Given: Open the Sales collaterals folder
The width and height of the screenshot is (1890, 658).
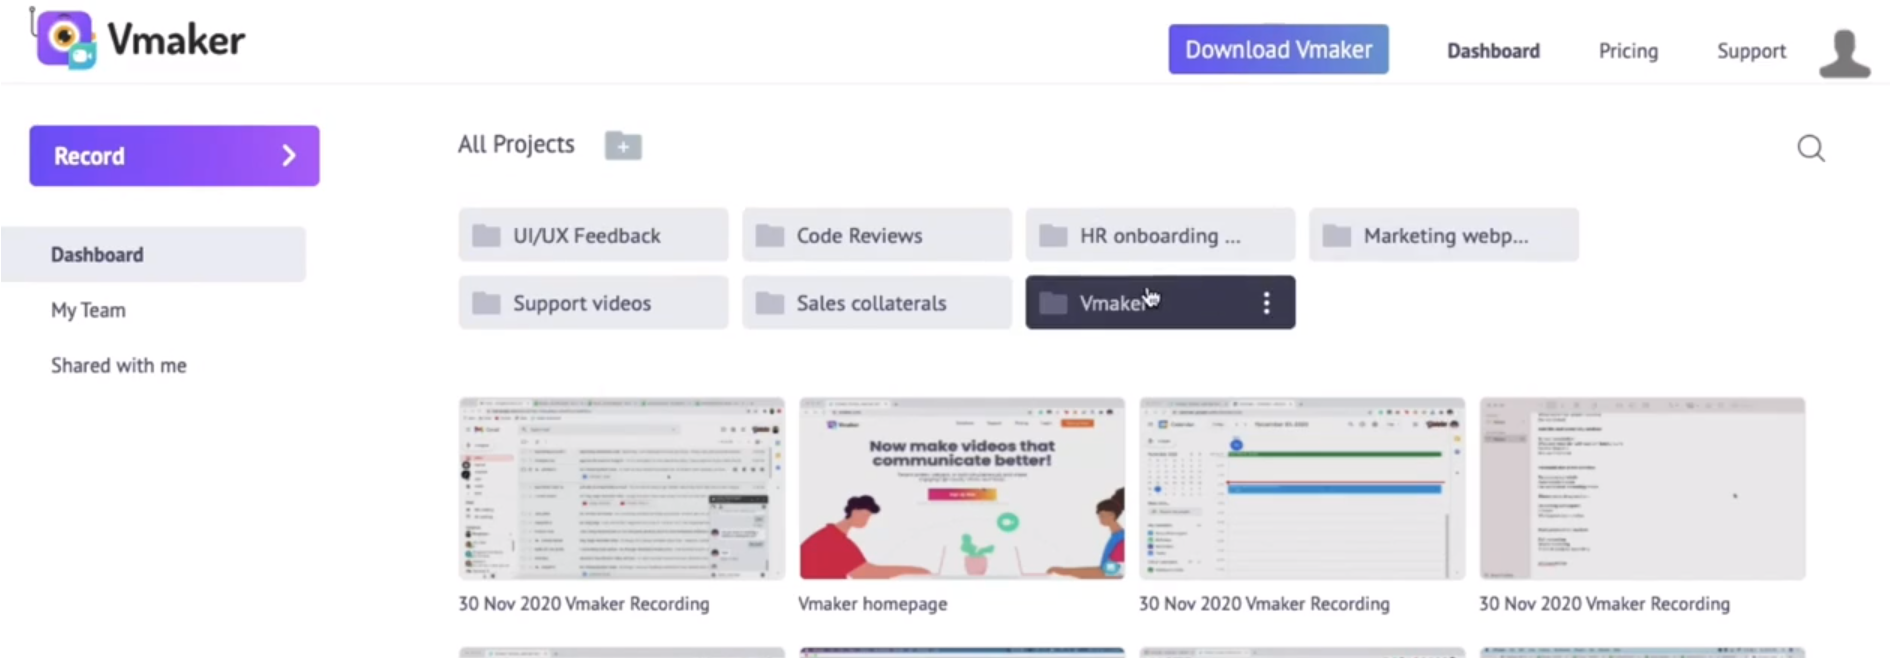Looking at the screenshot, I should click(x=876, y=302).
